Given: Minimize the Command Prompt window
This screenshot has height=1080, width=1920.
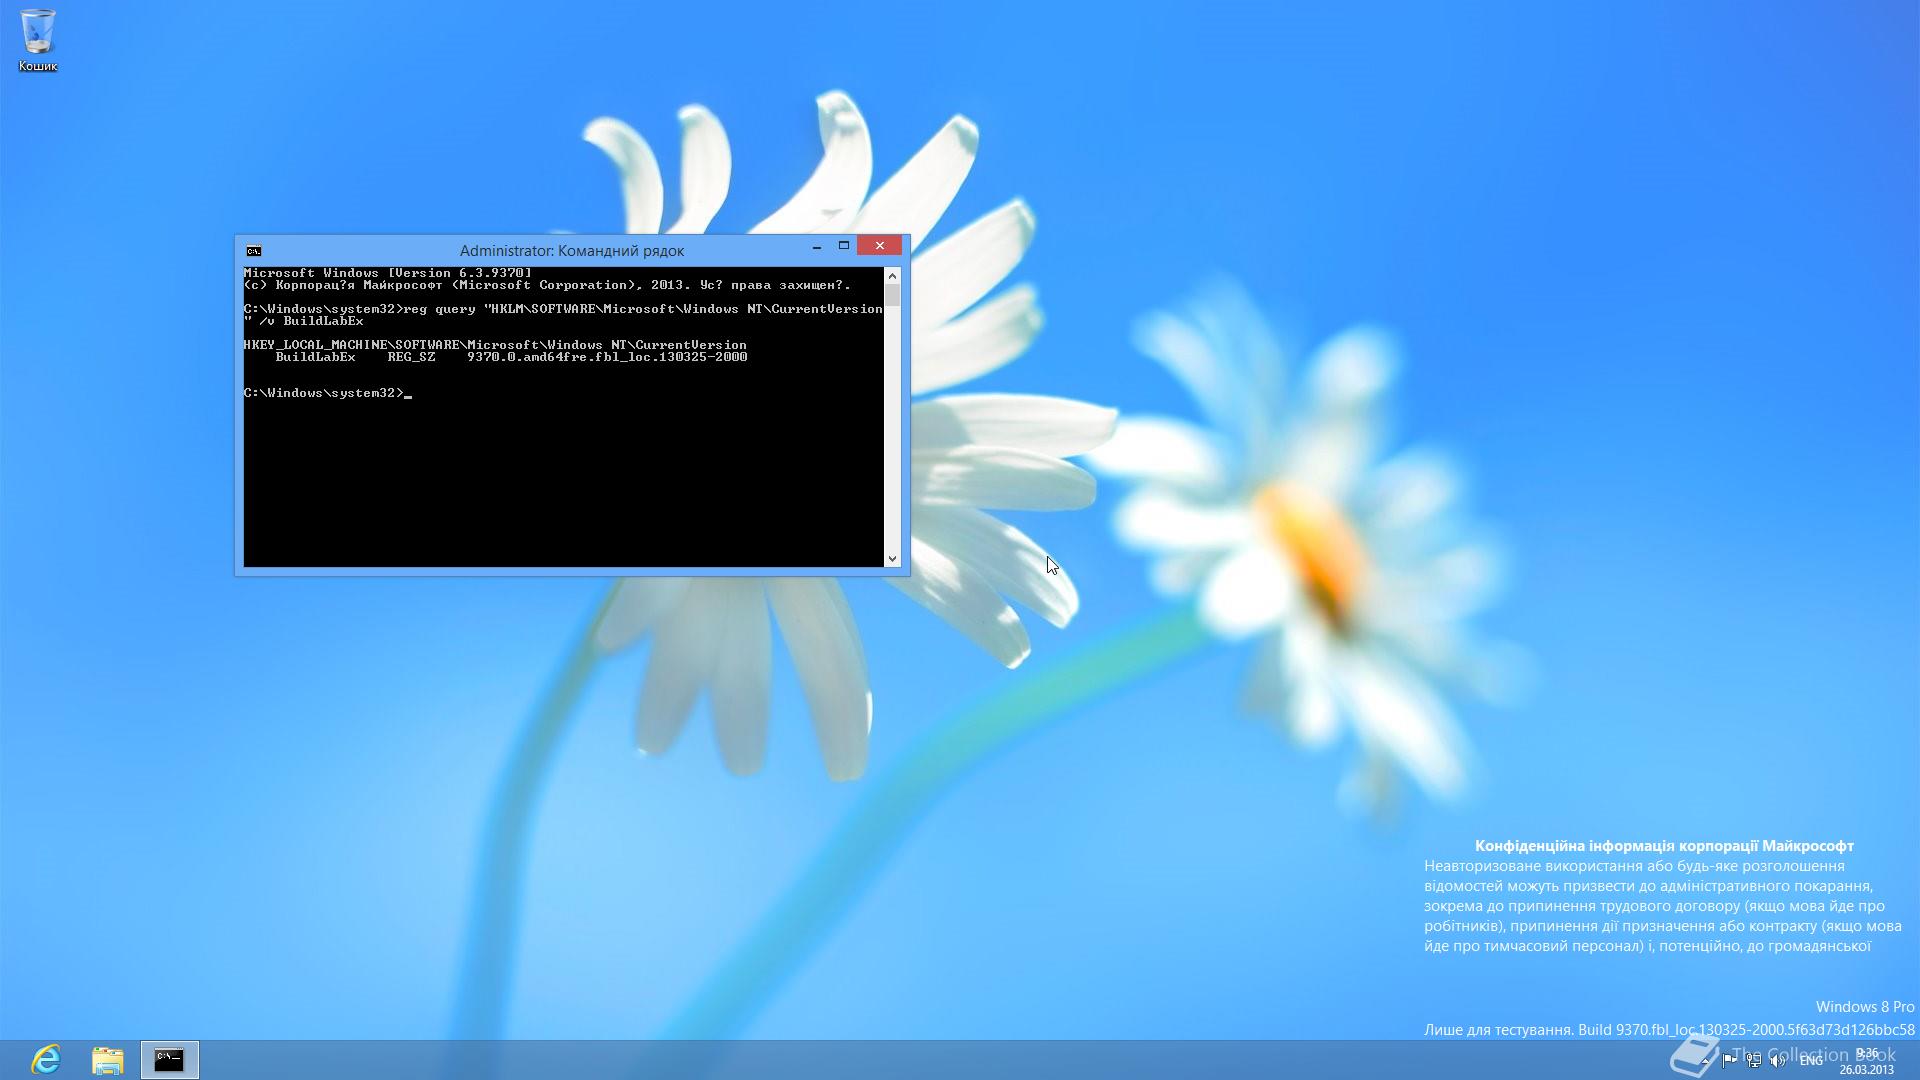Looking at the screenshot, I should (817, 246).
